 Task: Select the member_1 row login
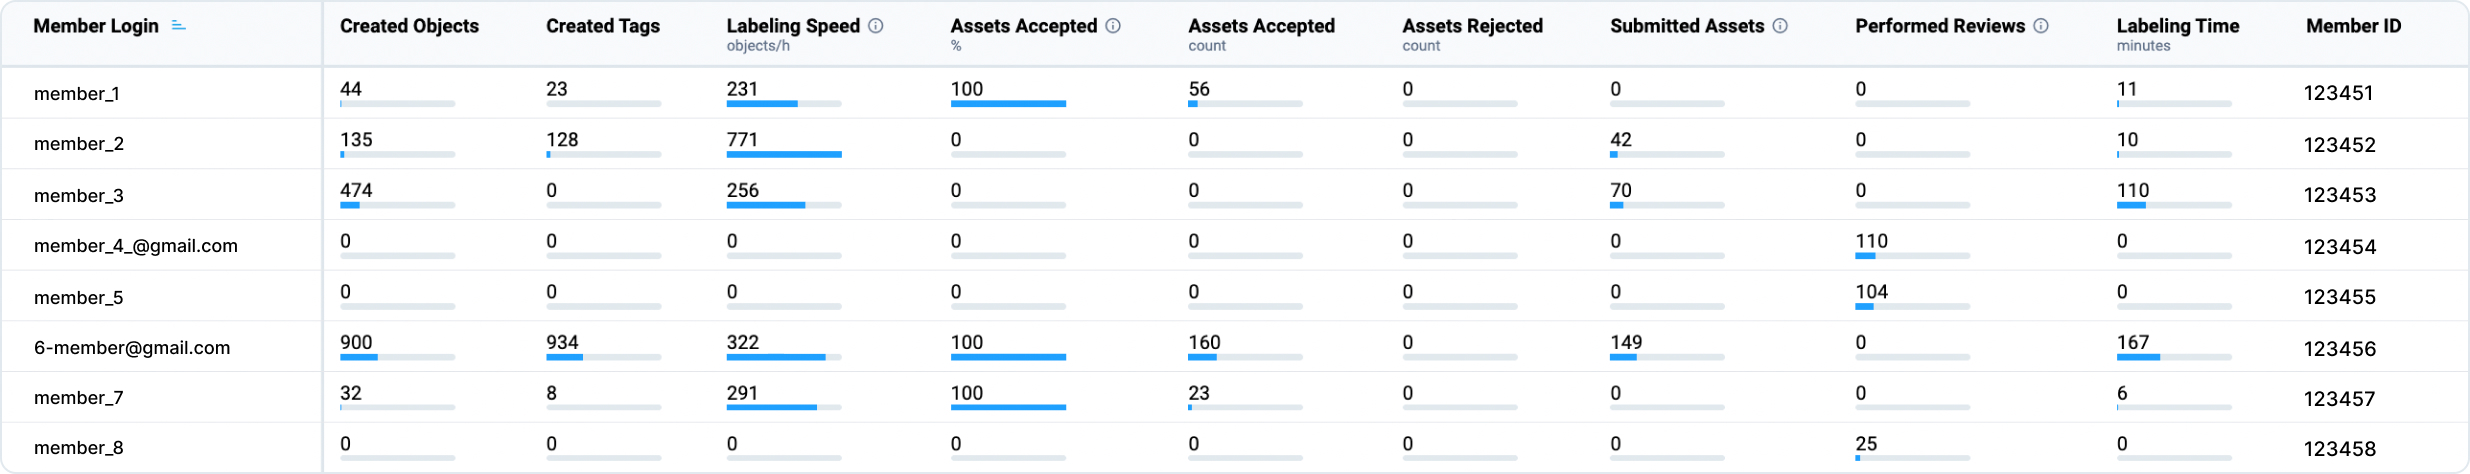coord(77,94)
